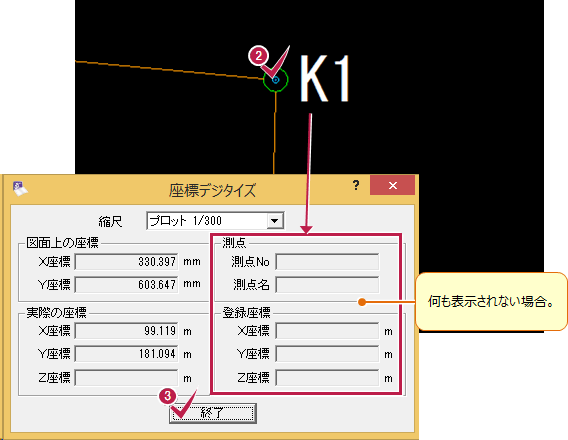
Task: Click the 座標デジタイズ dialog title icon
Action: [x=20, y=188]
